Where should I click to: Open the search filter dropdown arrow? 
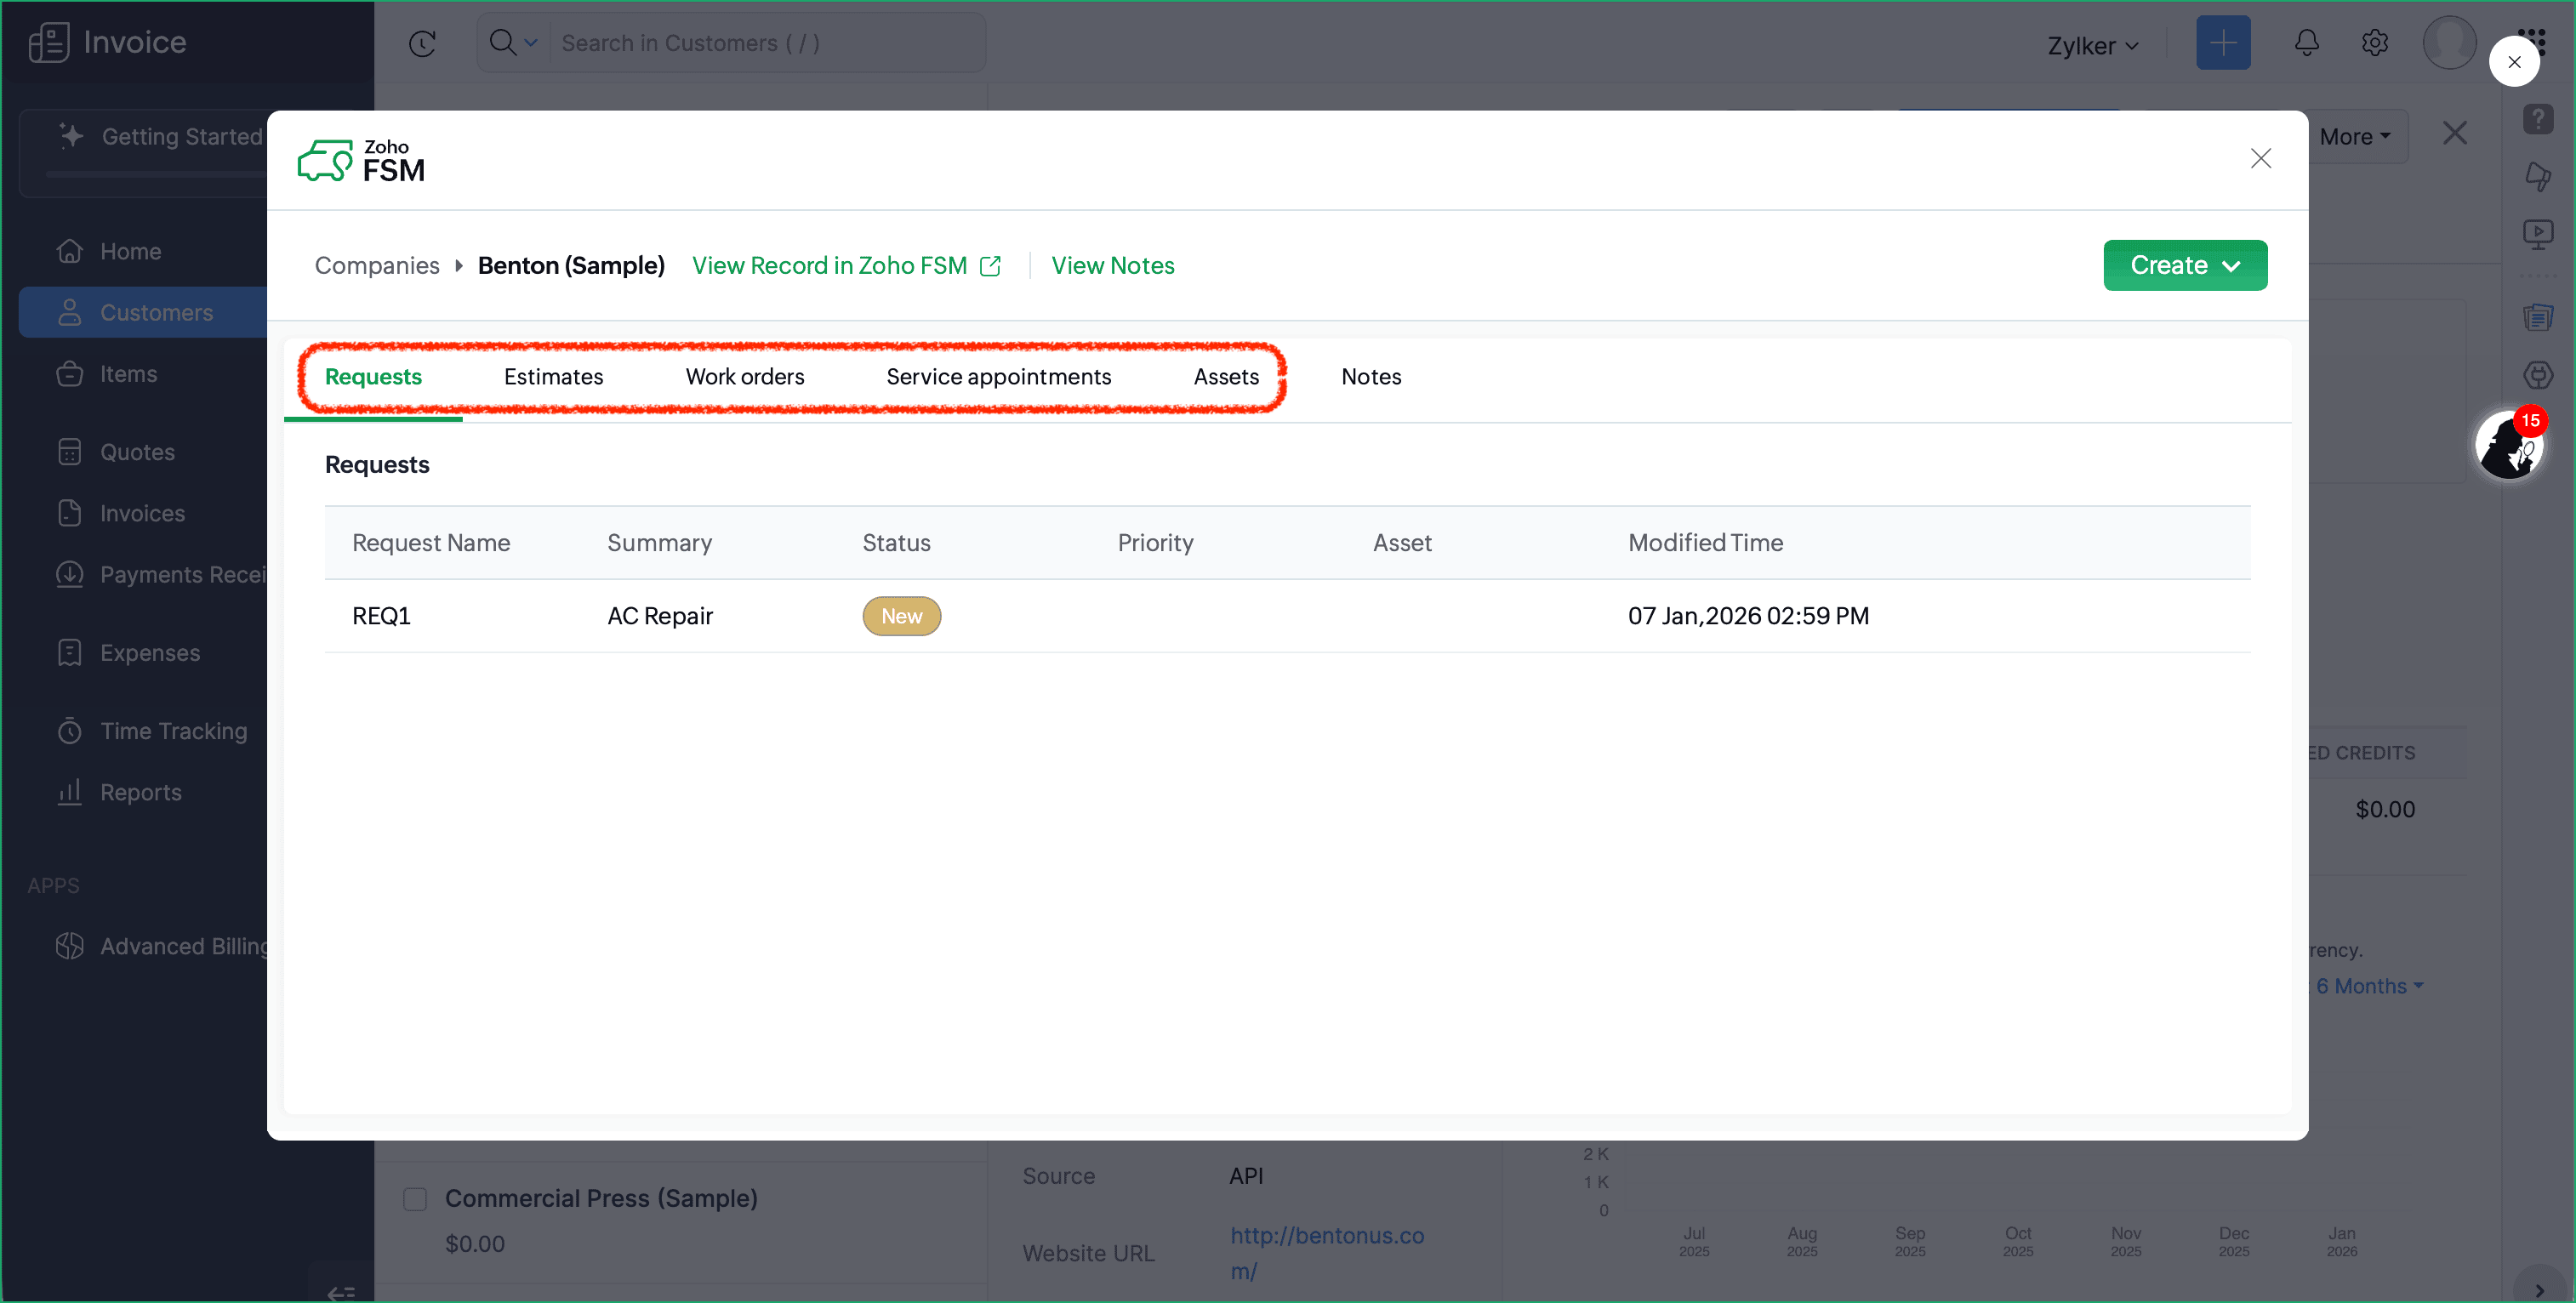pyautogui.click(x=531, y=43)
